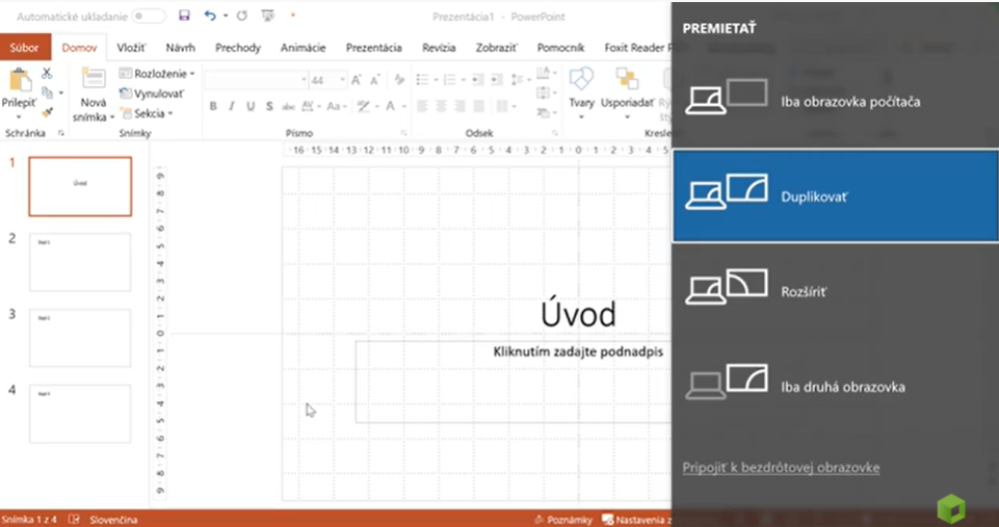Toggle the Automatické ukladanie autosave switch
999x527 pixels.
pyautogui.click(x=148, y=16)
